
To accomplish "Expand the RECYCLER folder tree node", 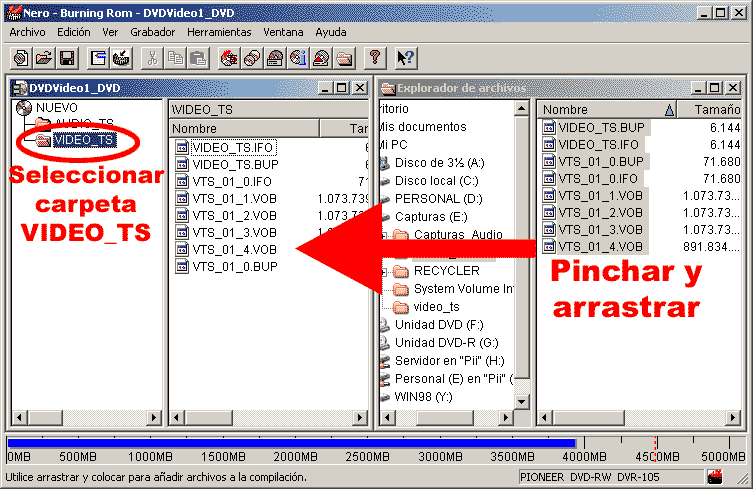I will pos(386,271).
